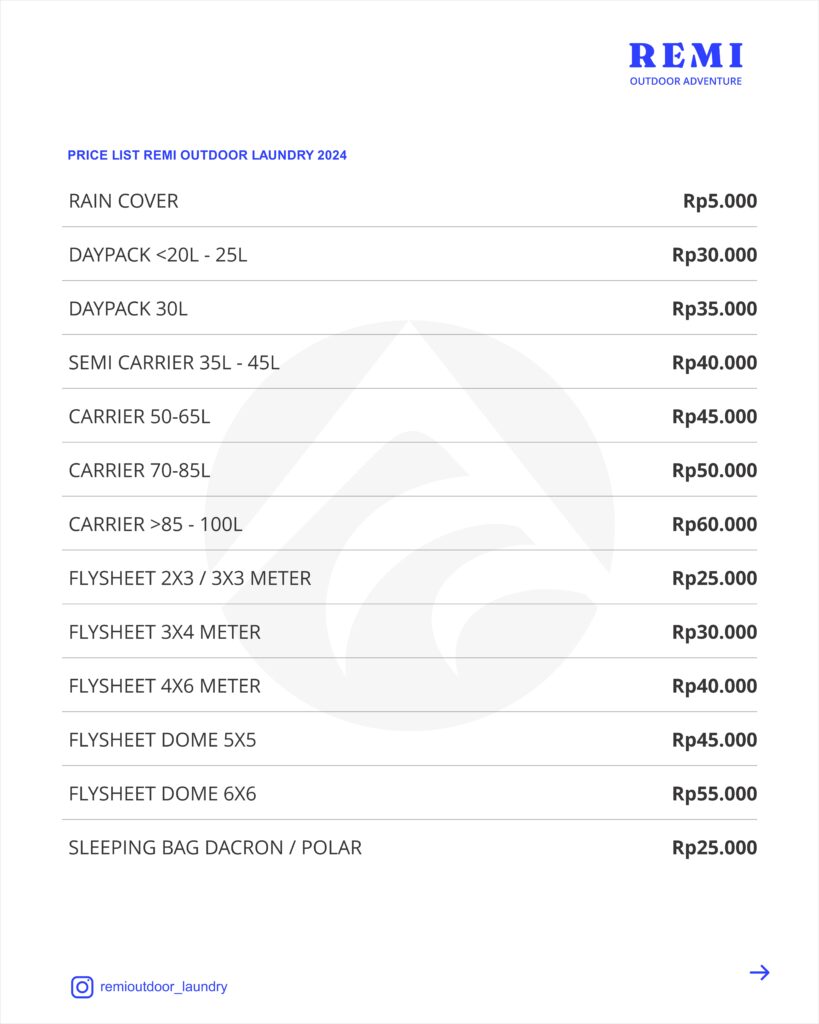Viewport: 819px width, 1024px height.
Task: Select SEMI CARRIER 35L - 45L item
Action: pos(410,362)
